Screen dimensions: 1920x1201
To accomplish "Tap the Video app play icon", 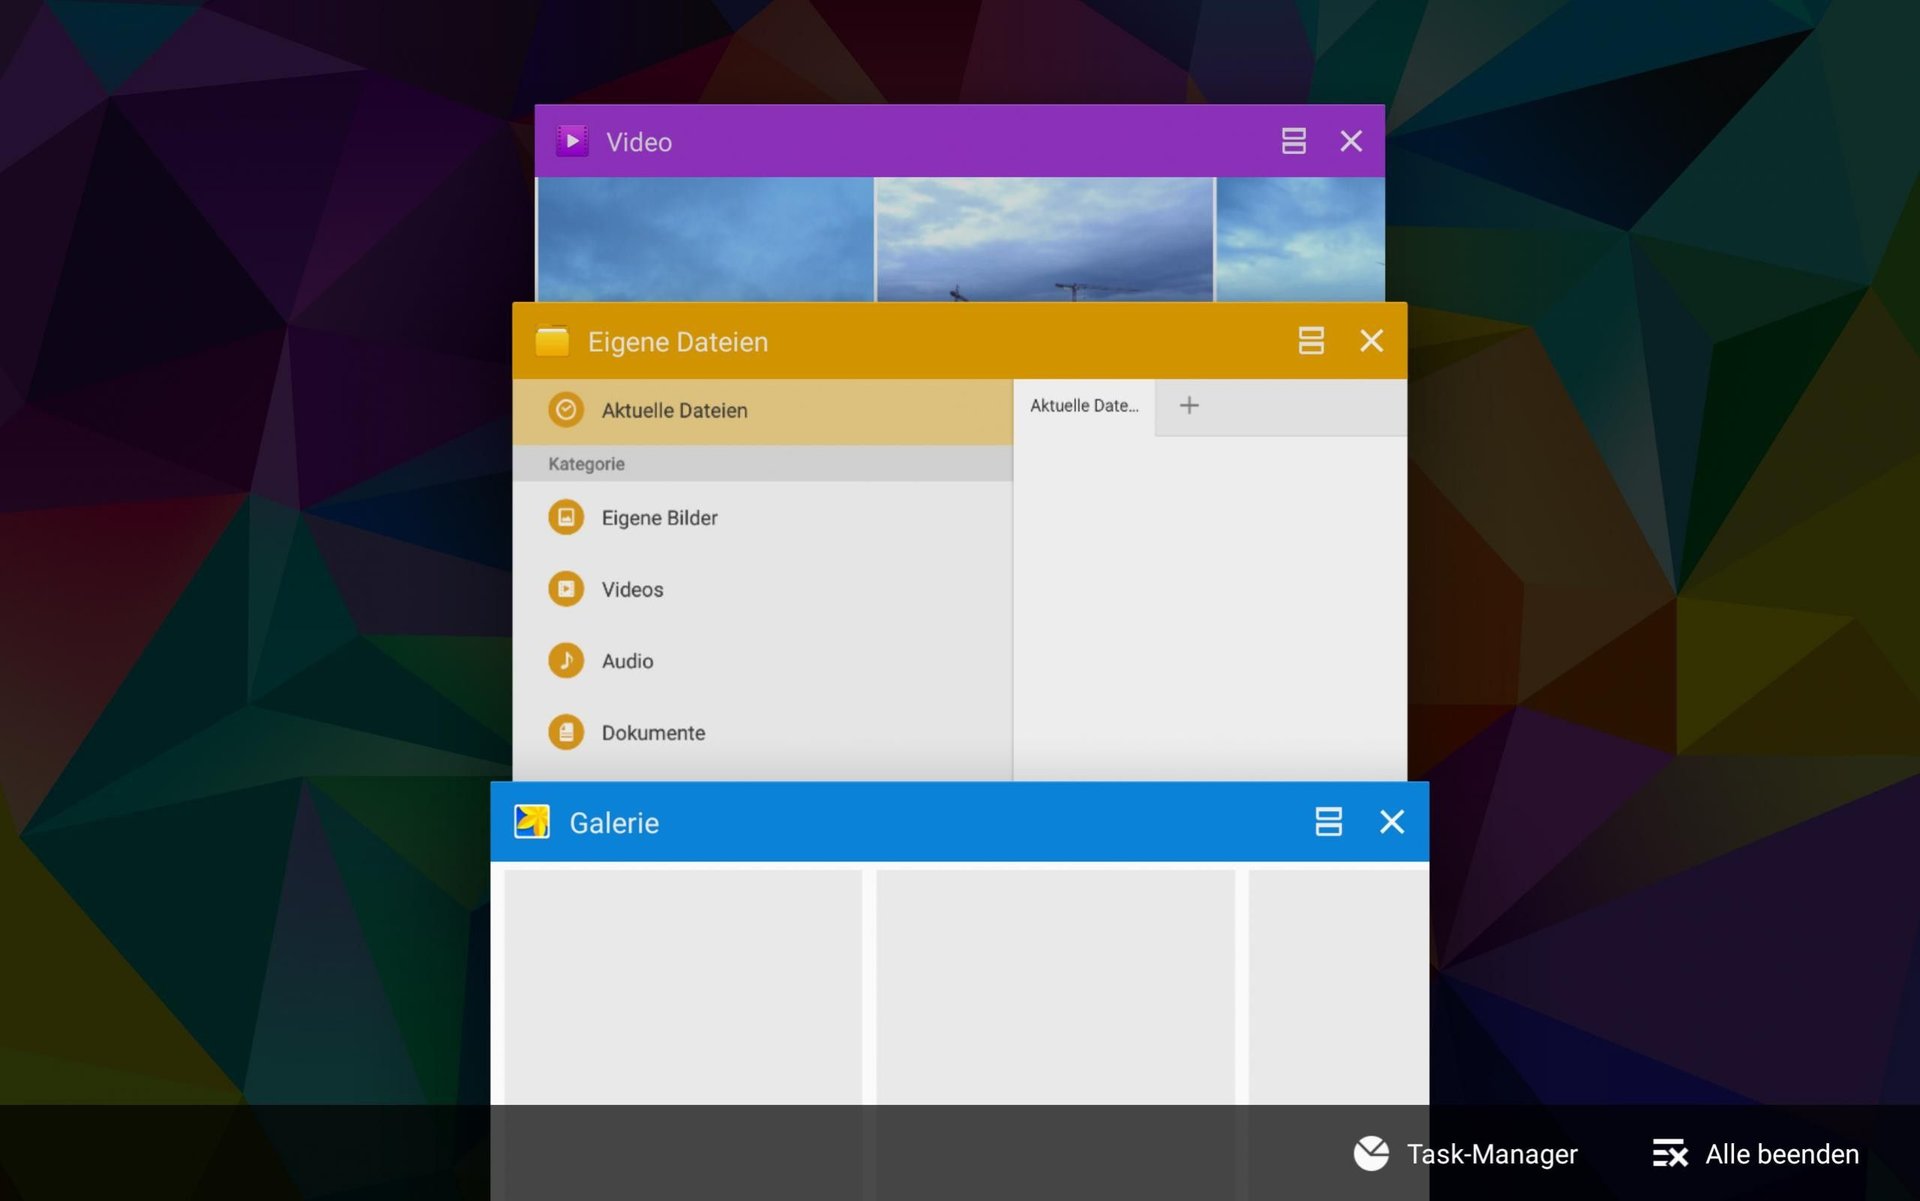I will click(x=572, y=141).
